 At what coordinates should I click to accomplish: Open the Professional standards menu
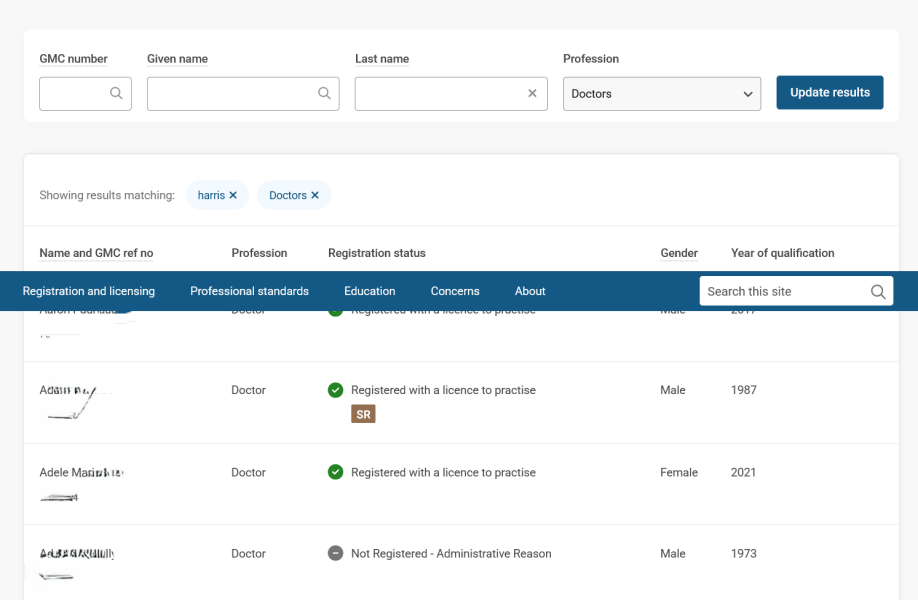point(249,291)
